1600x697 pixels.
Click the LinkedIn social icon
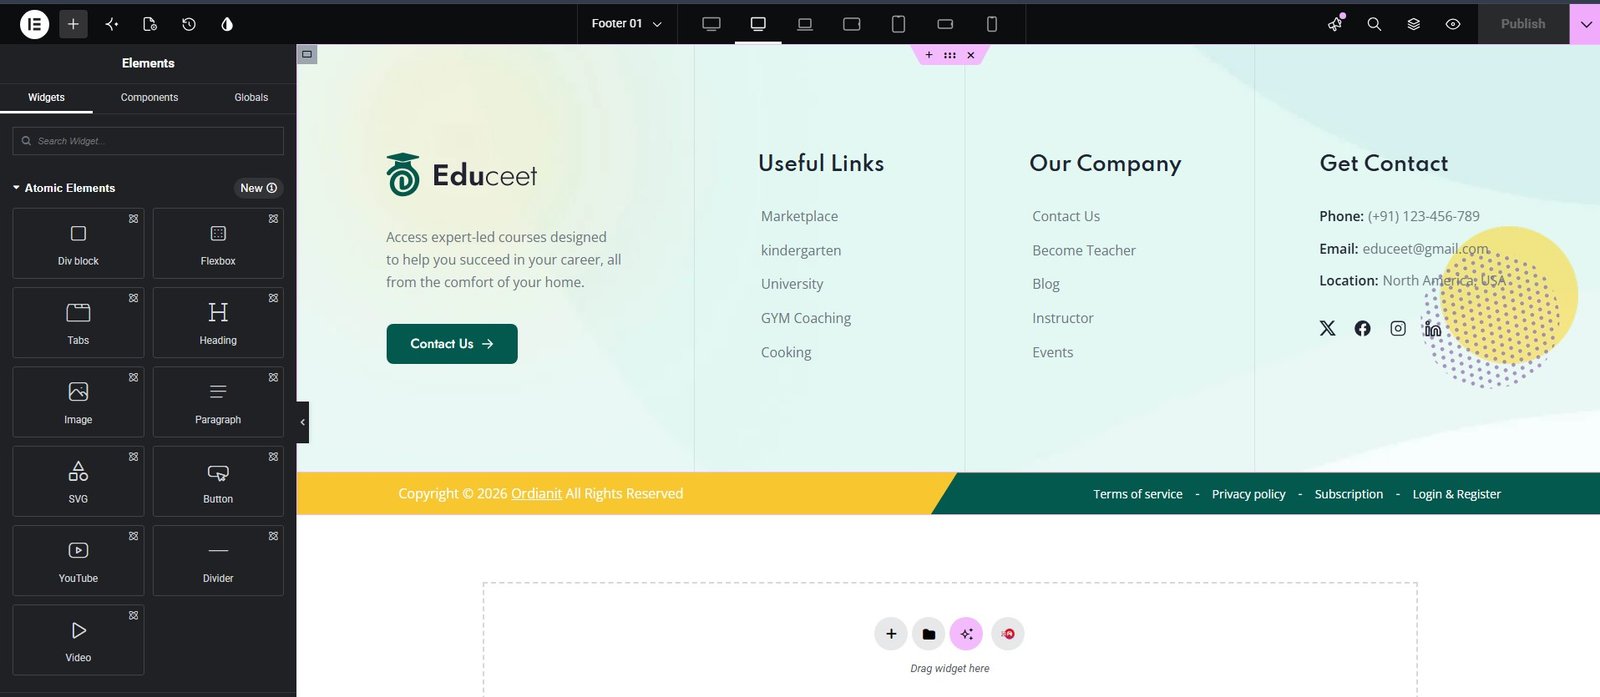tap(1433, 328)
